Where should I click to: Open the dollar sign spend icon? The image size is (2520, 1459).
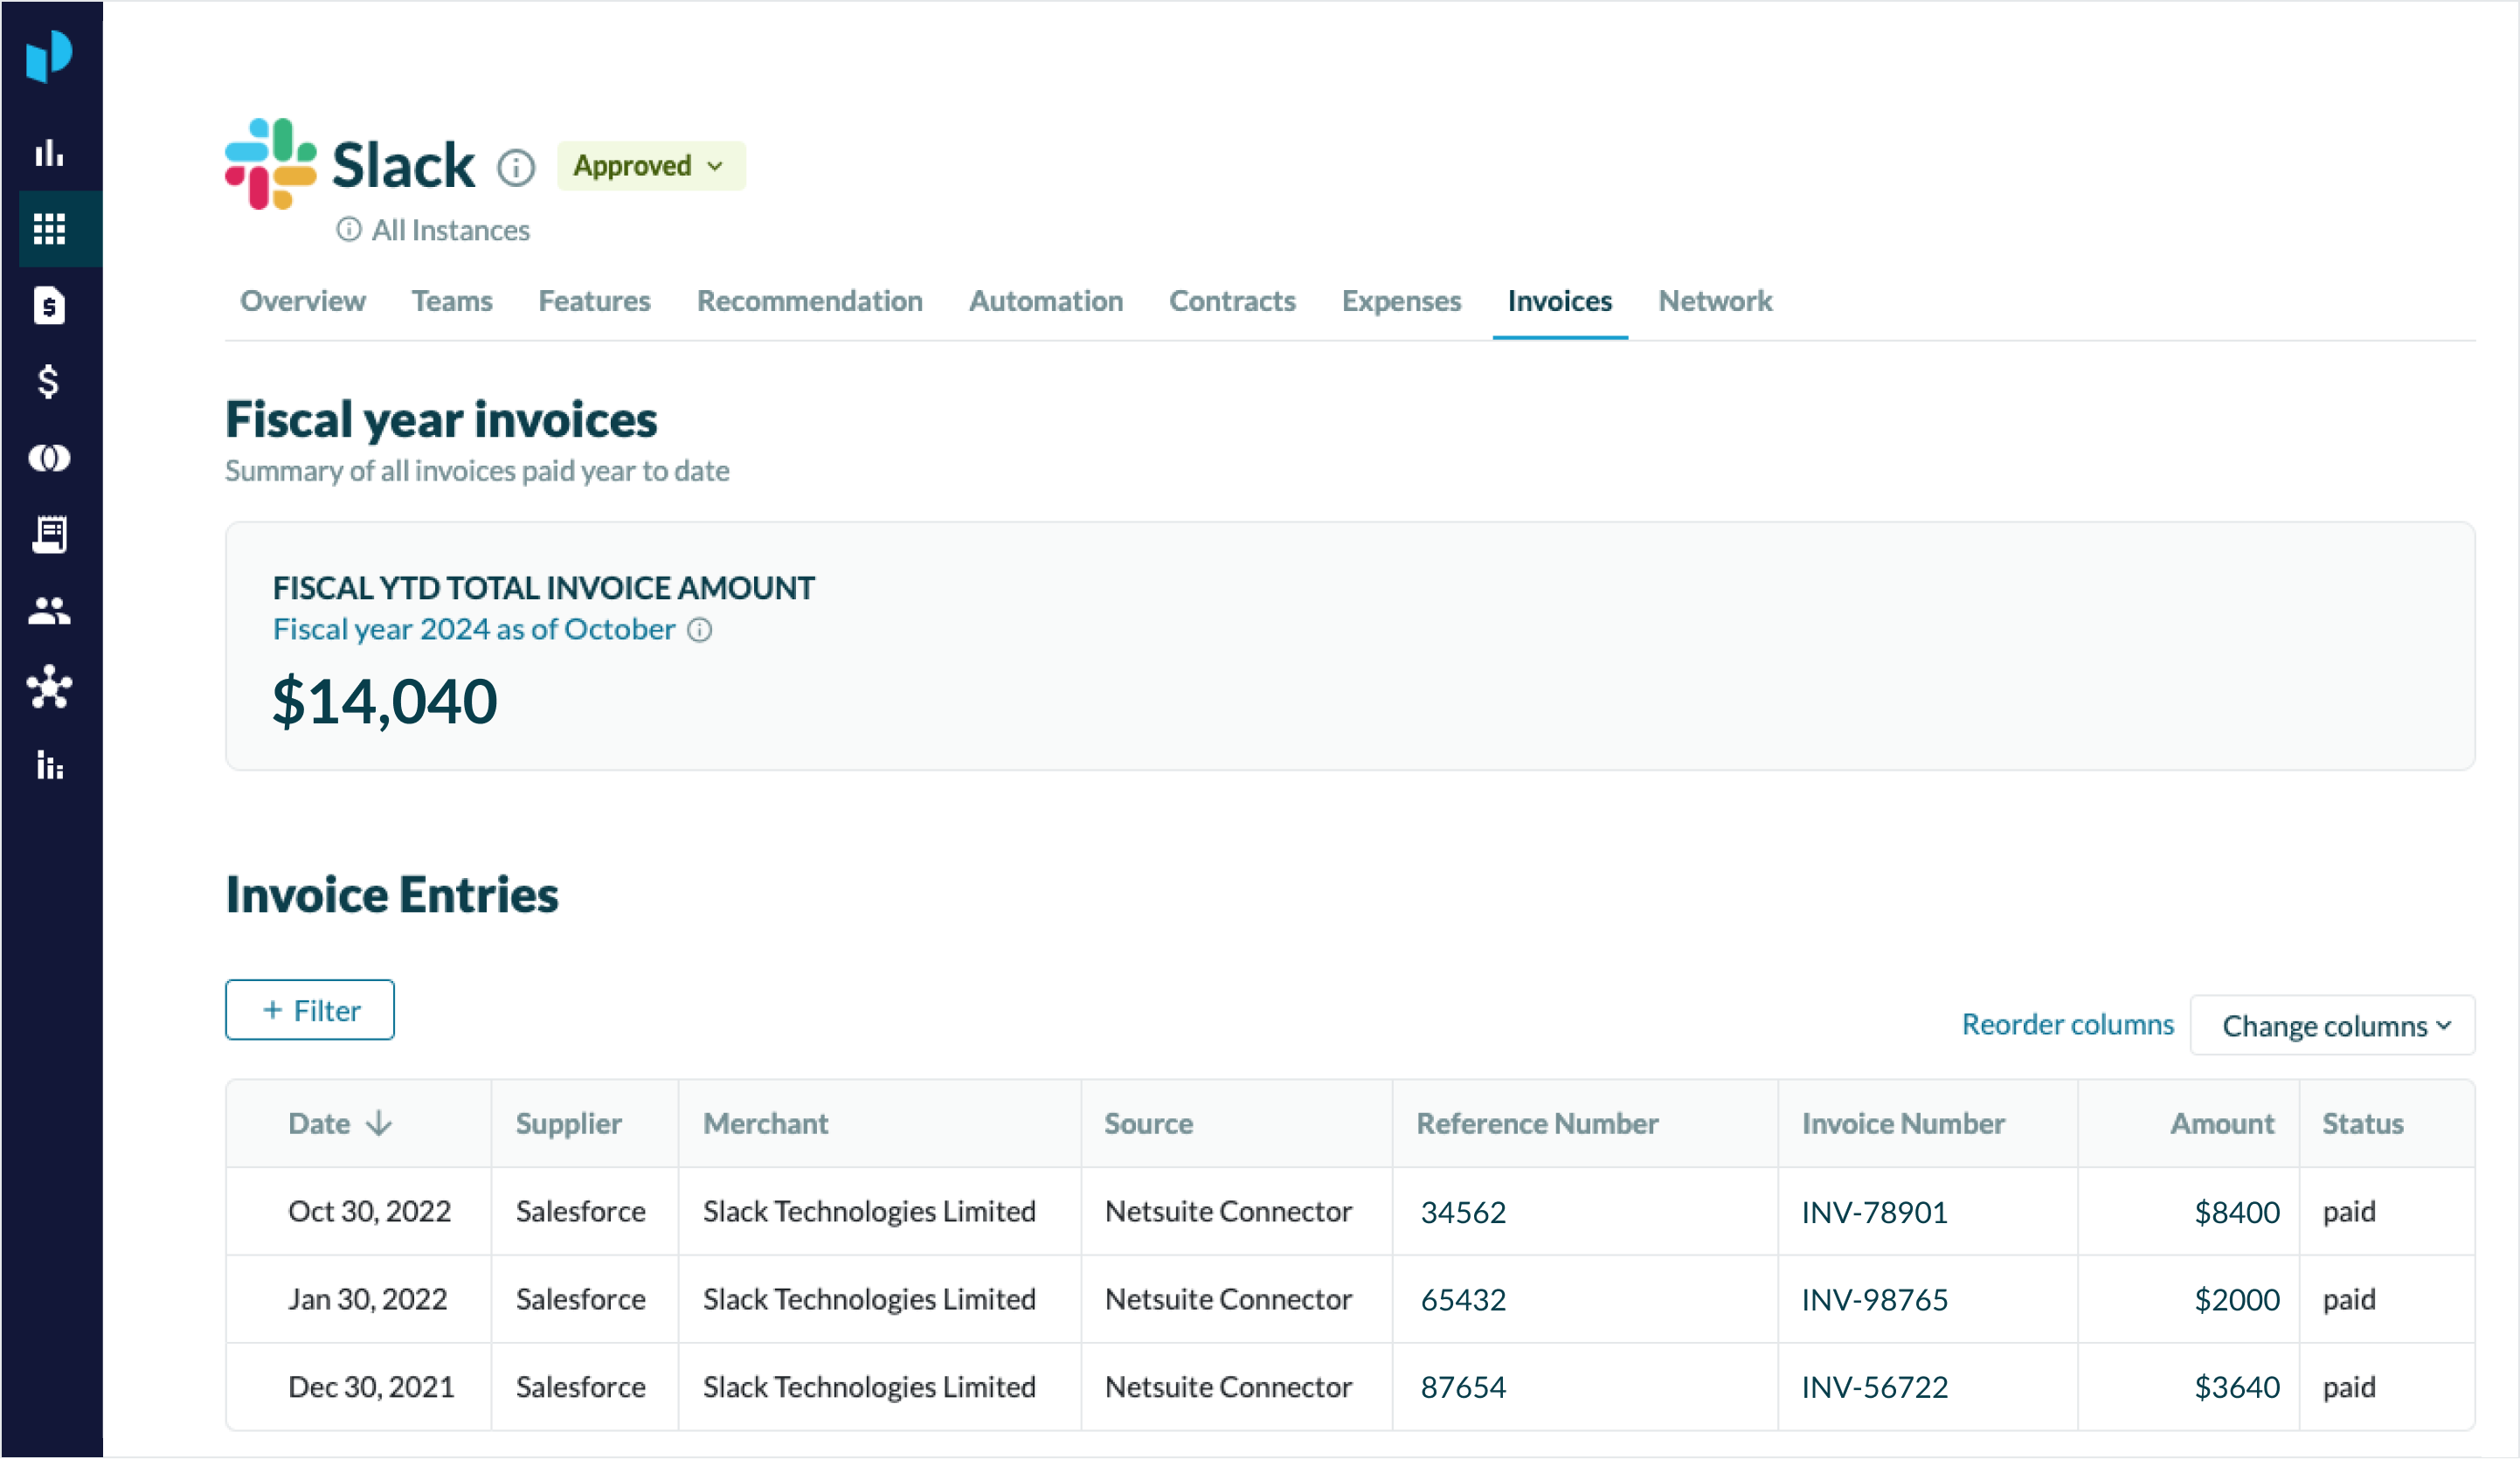49,381
